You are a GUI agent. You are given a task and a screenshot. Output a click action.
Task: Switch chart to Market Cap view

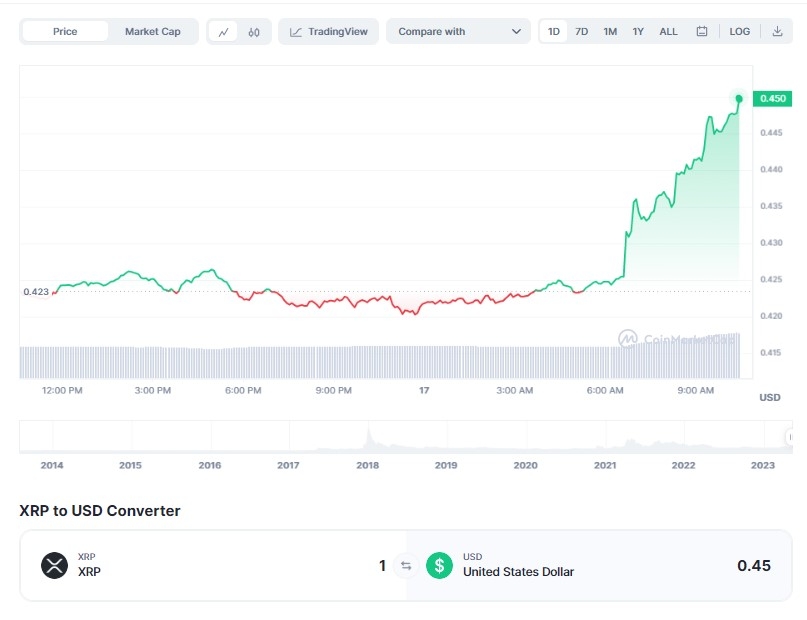(x=152, y=31)
